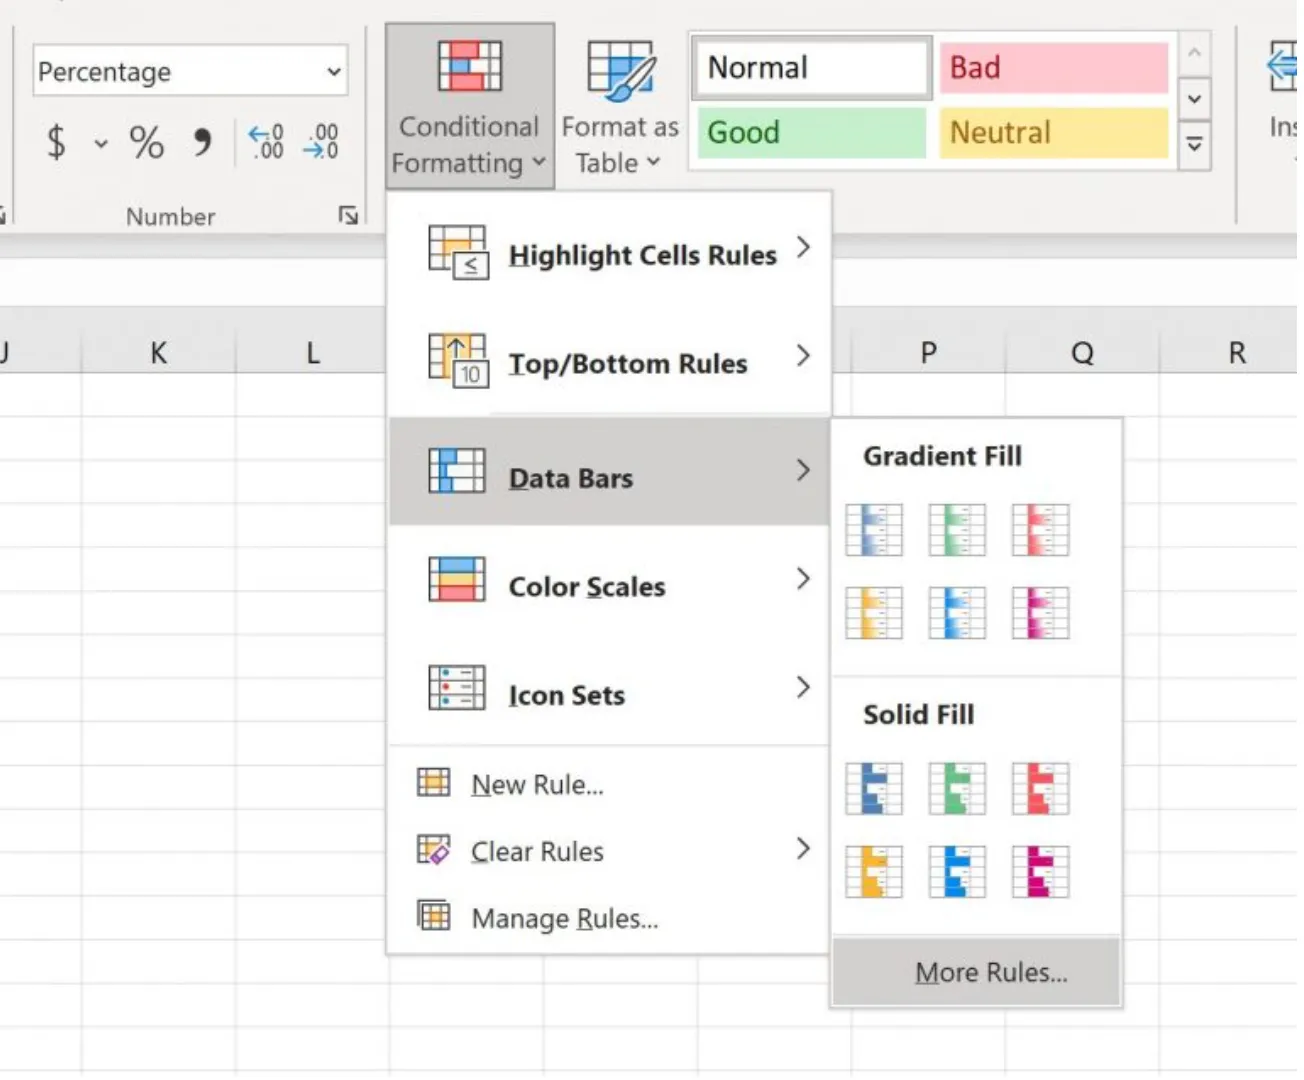Apply the Normal cell style
1304x1080 pixels.
pyautogui.click(x=812, y=68)
